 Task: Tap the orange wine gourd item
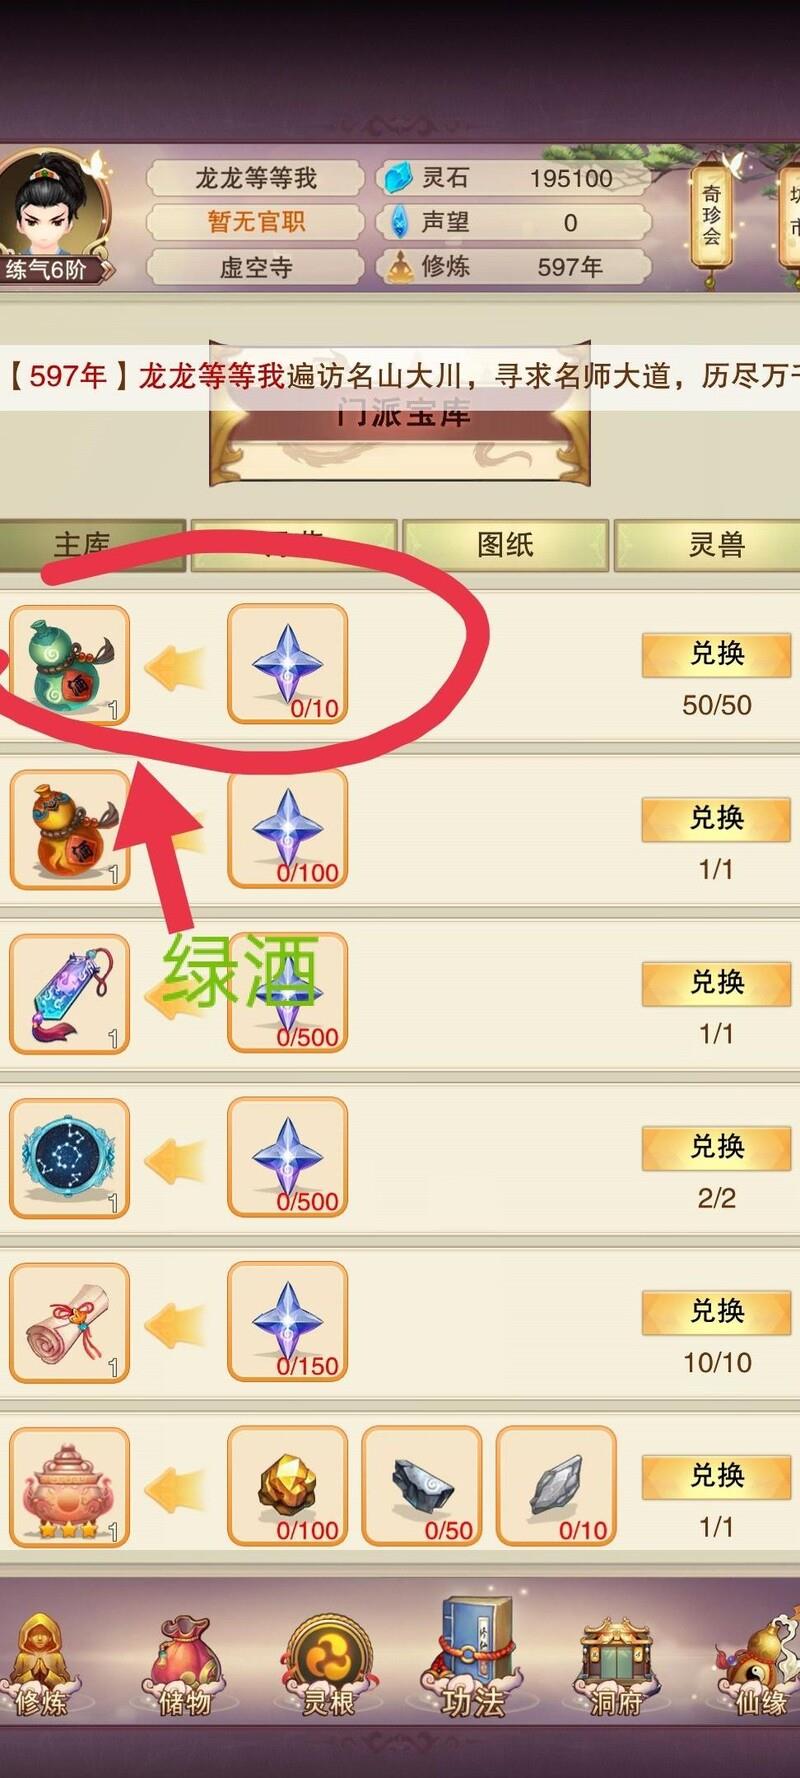[69, 829]
